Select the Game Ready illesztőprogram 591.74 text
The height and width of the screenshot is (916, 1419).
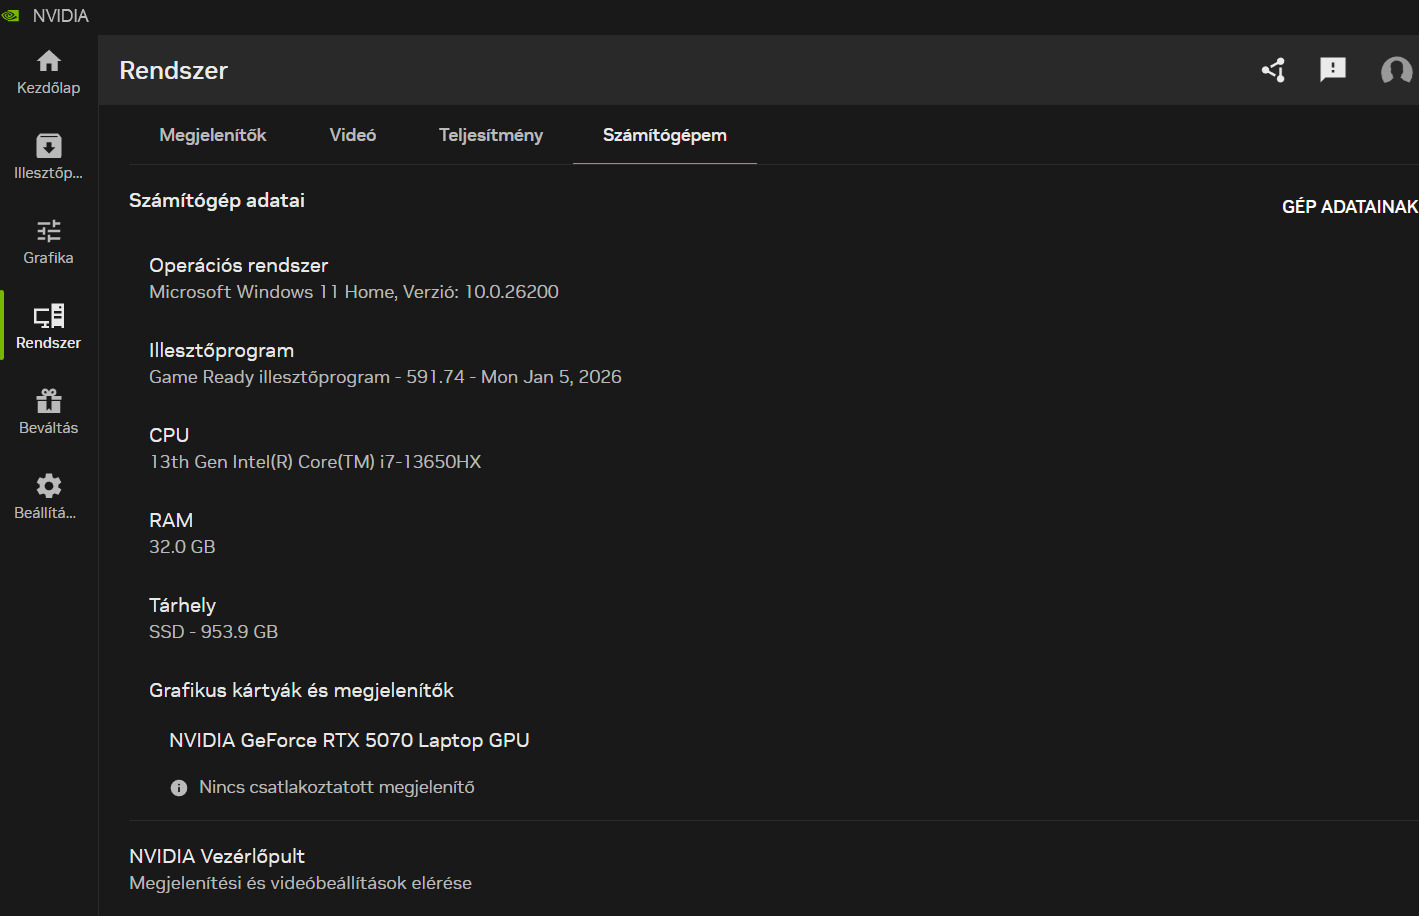point(385,377)
